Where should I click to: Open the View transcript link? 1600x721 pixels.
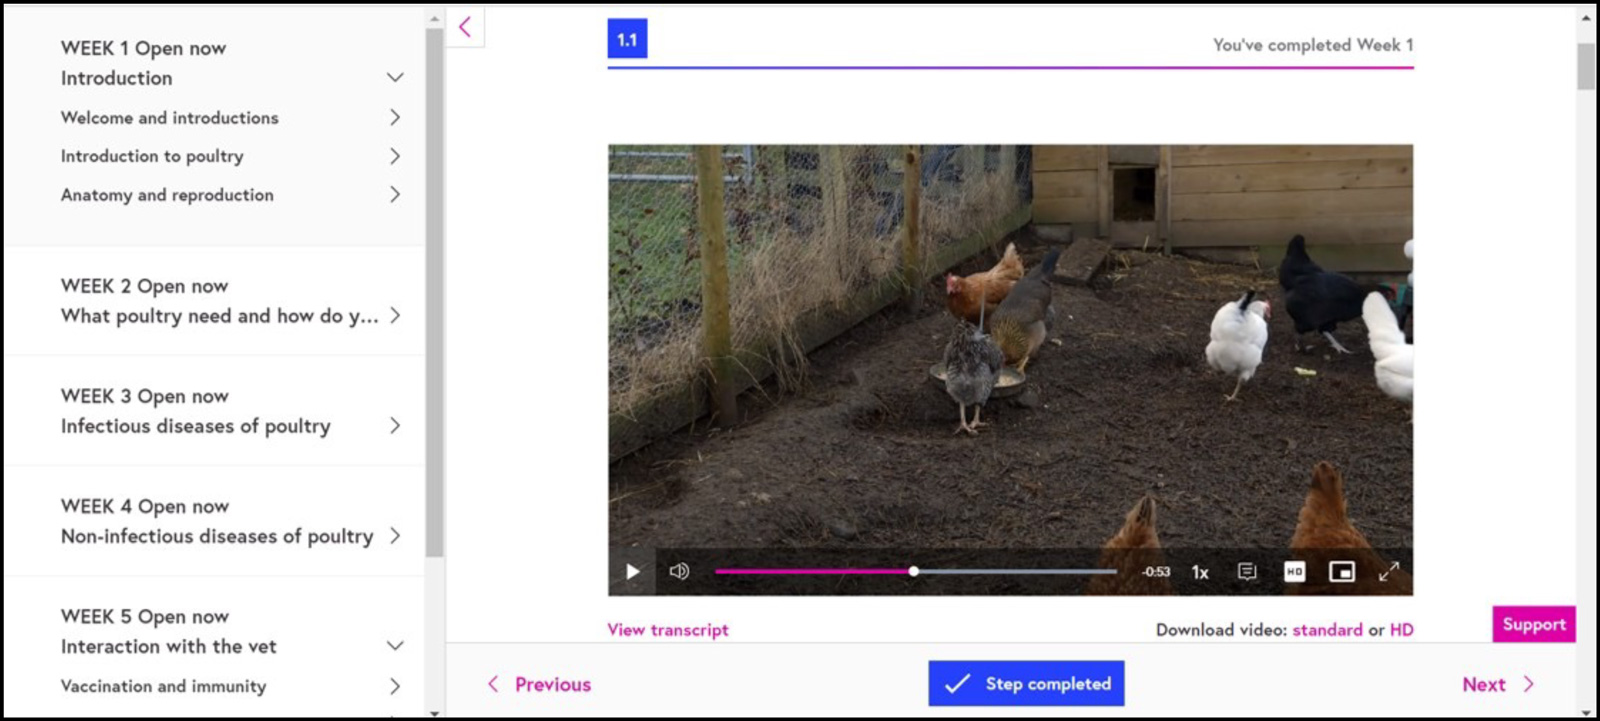(x=668, y=630)
